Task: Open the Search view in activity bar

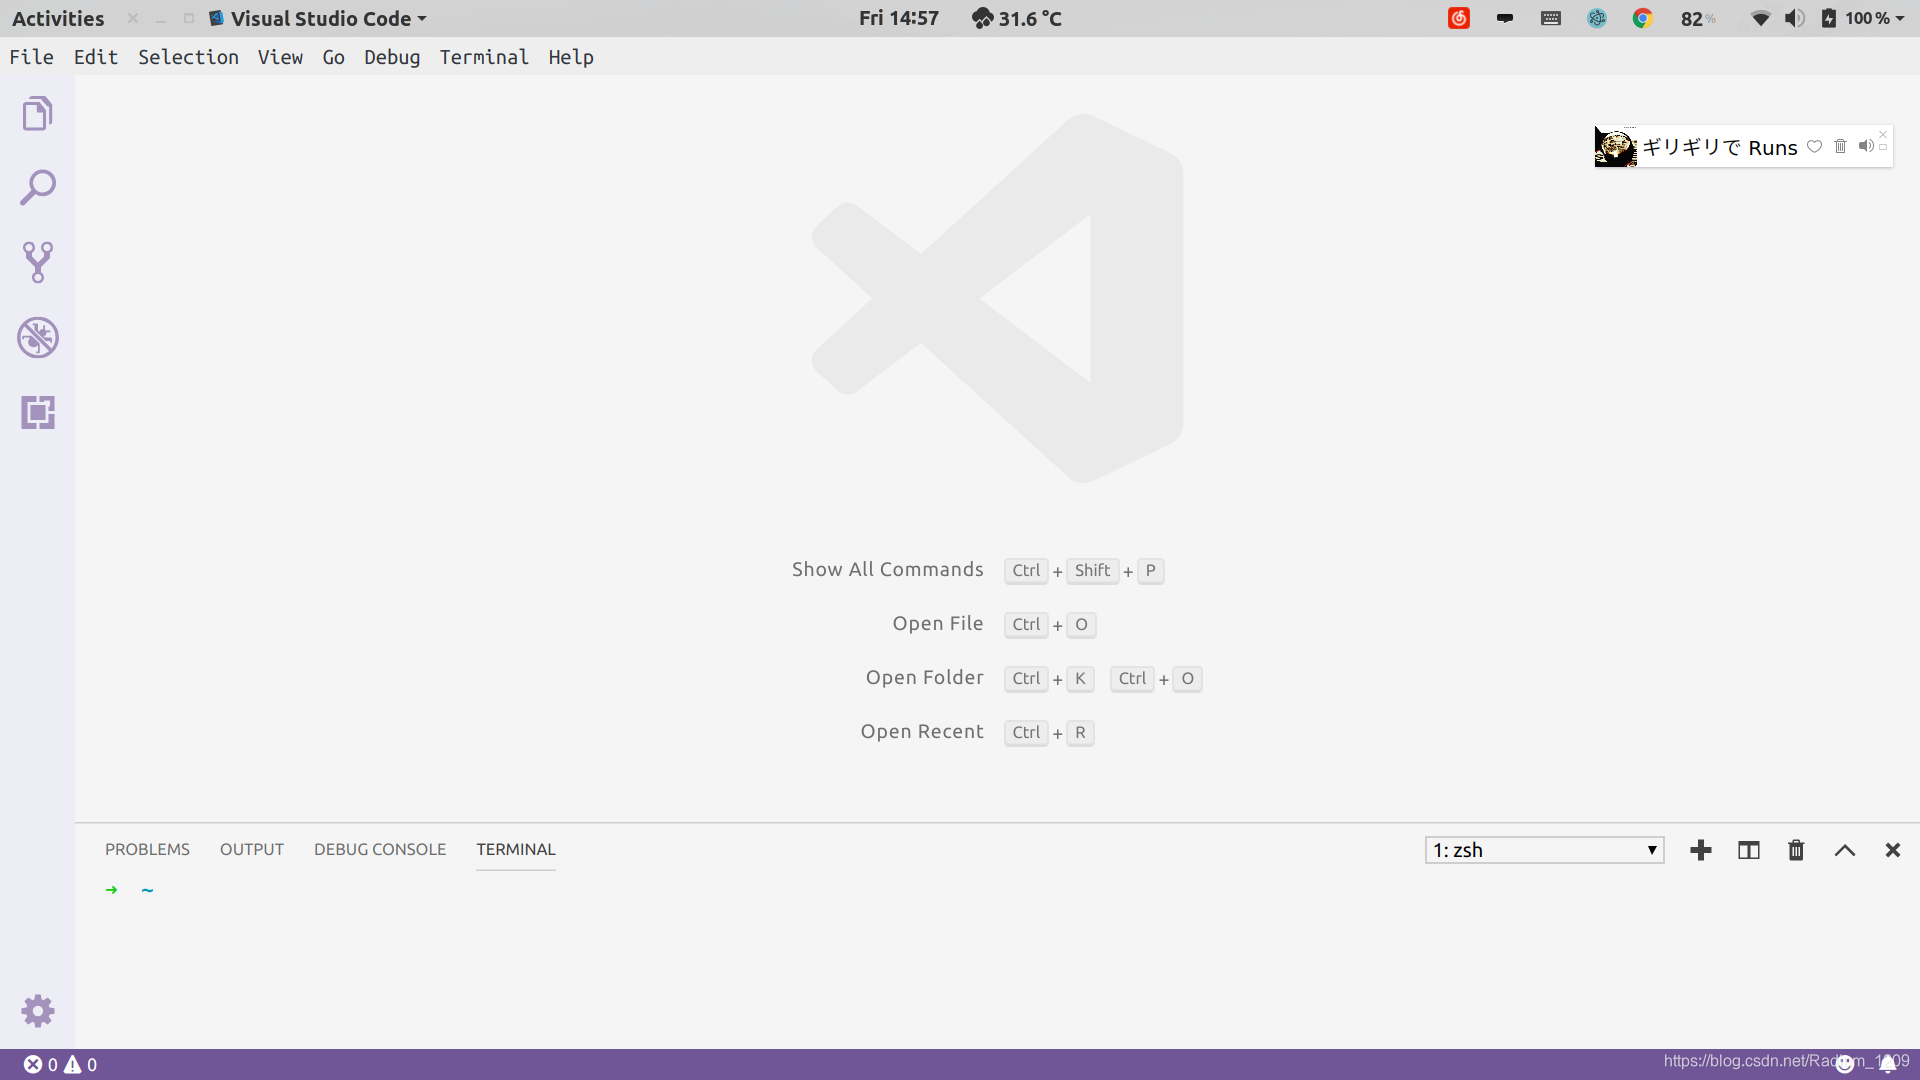Action: pyautogui.click(x=37, y=188)
